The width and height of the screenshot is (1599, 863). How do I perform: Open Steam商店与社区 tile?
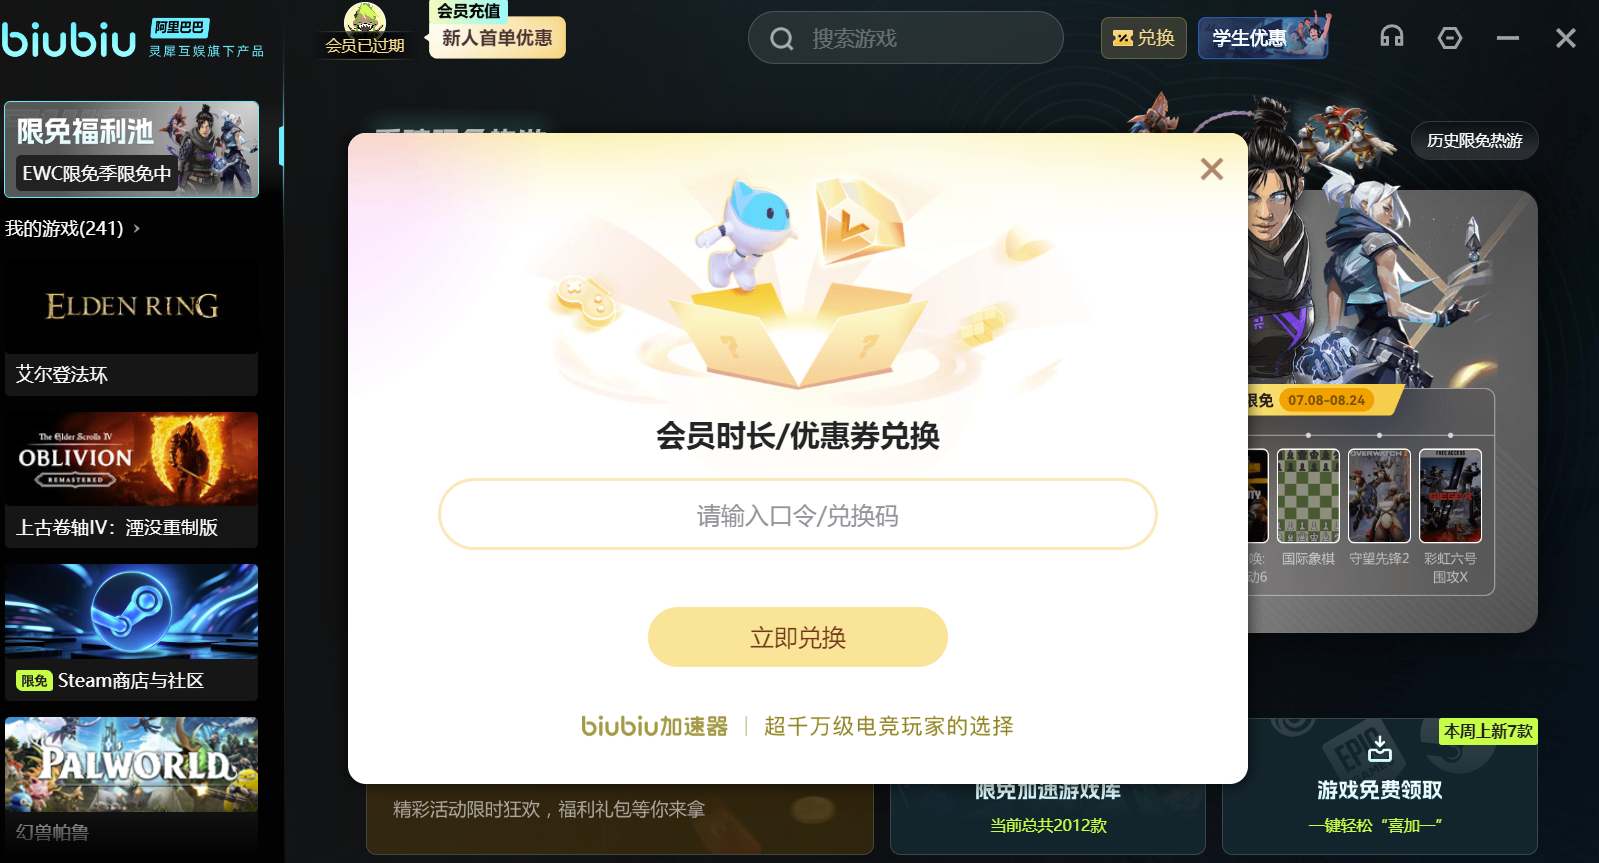(x=131, y=632)
